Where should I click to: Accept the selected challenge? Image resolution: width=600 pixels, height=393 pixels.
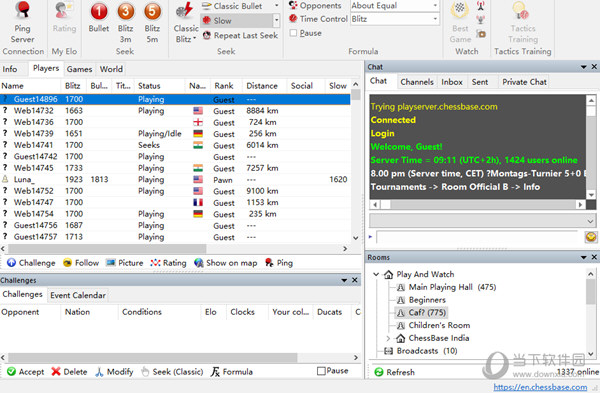tap(26, 372)
